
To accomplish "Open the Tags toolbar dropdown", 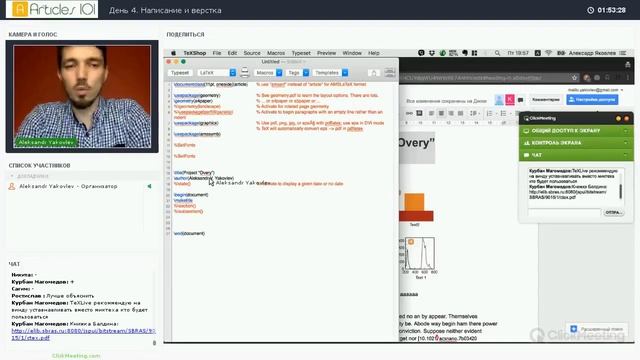I will (x=298, y=73).
